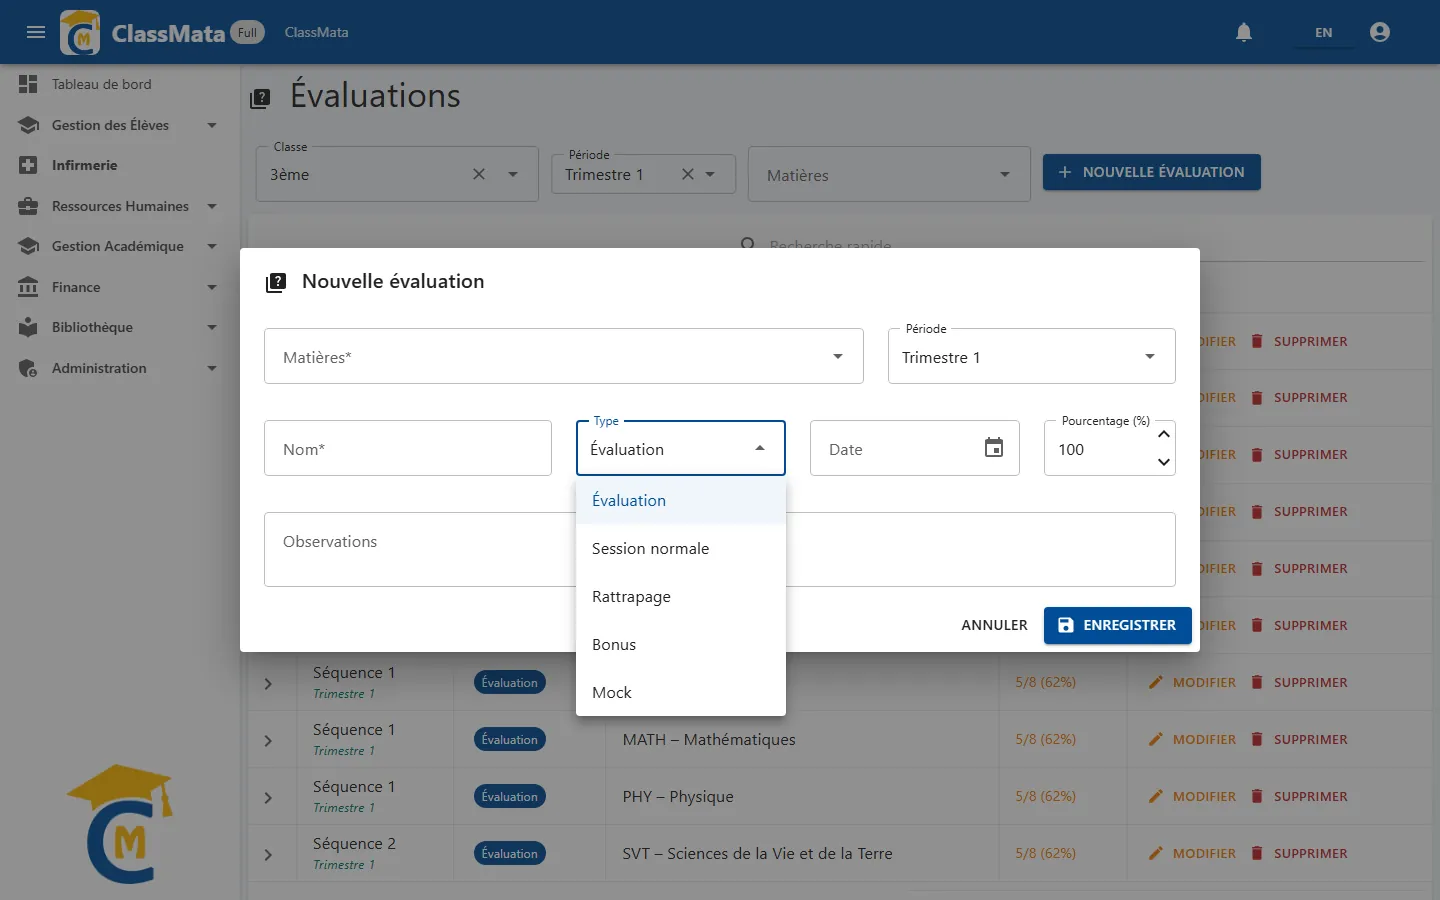Click Supprimer on the SVT row

coord(1299,853)
